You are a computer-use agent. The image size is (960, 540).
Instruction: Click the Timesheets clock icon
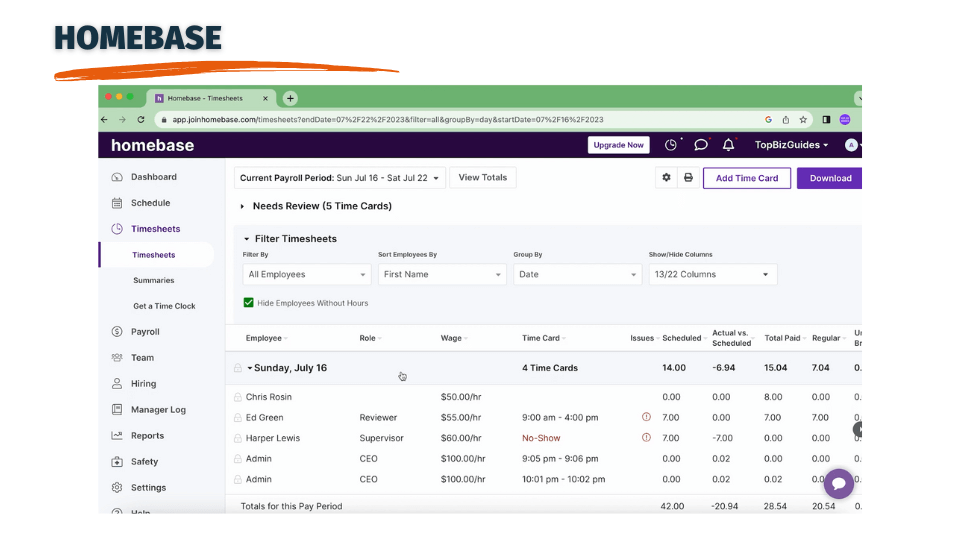(x=117, y=229)
